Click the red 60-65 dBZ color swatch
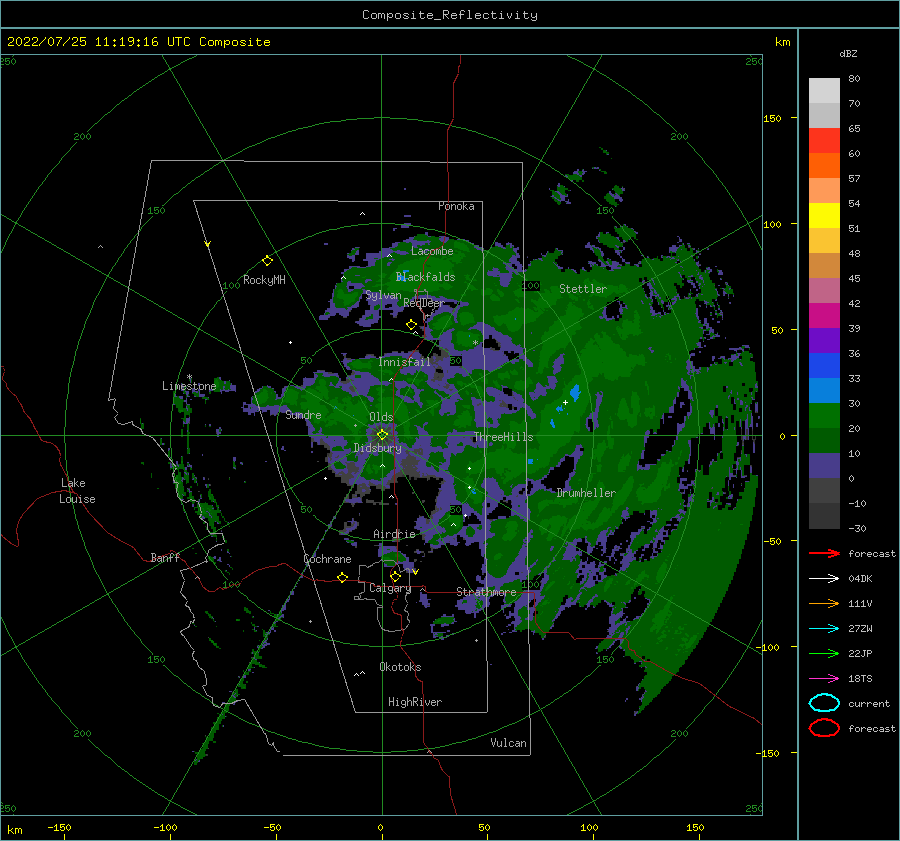Screen dimensions: 900x841 pyautogui.click(x=824, y=140)
